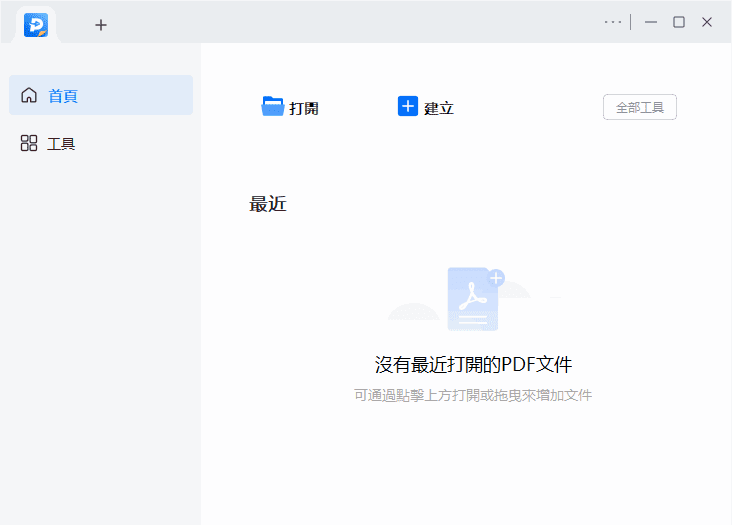Click the 打開 label
Viewport: 732px width, 525px height.
[304, 108]
